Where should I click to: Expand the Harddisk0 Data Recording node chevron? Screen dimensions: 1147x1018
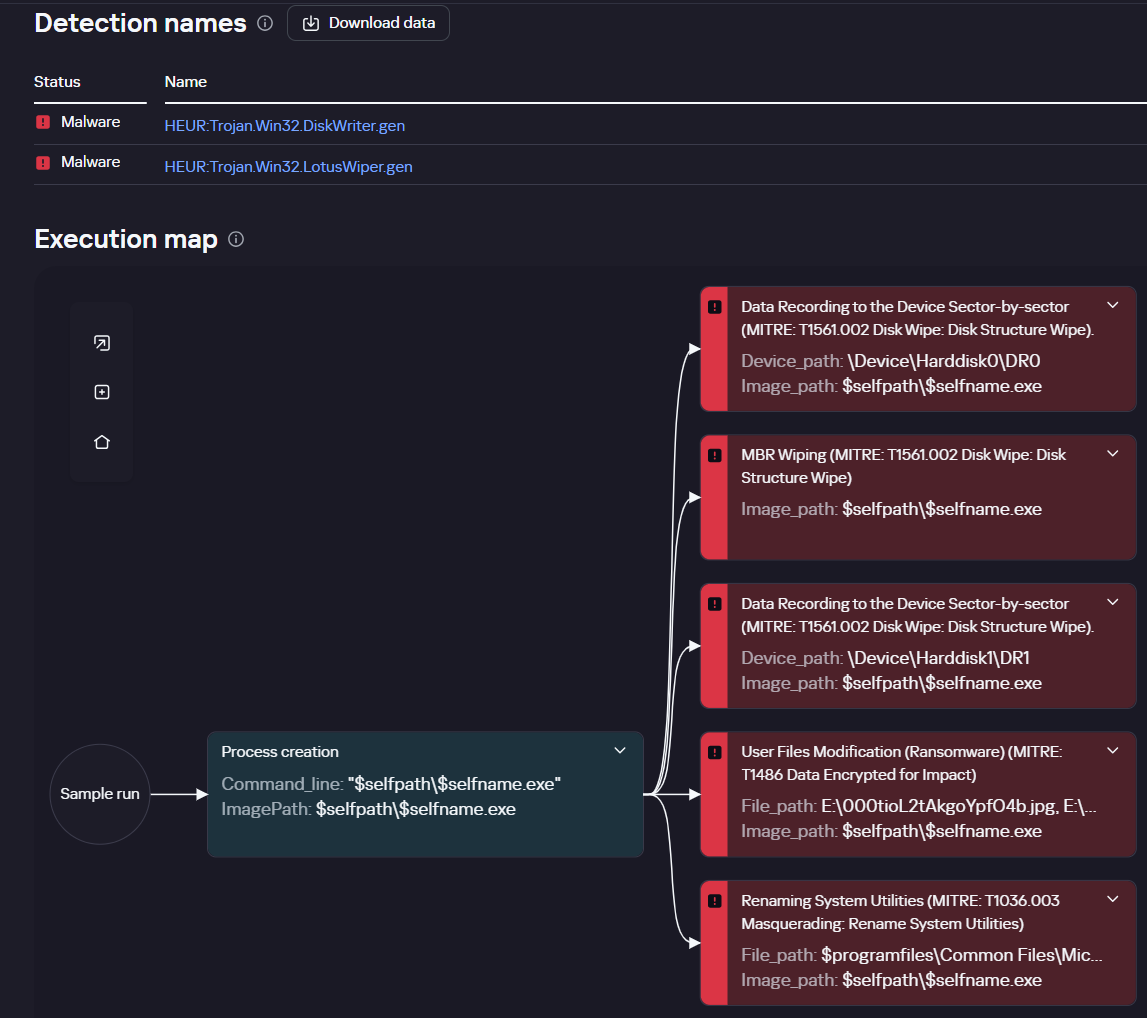(x=1113, y=306)
